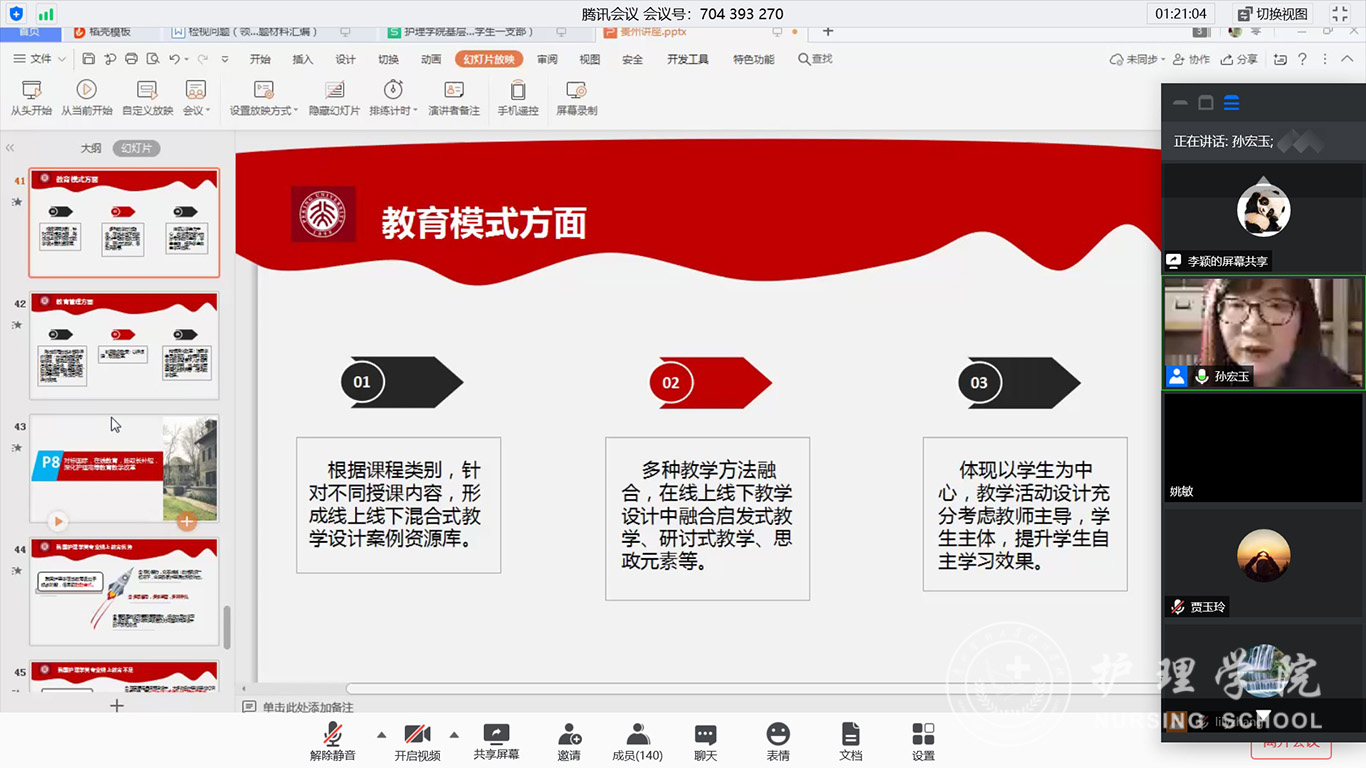The height and width of the screenshot is (768, 1366).
Task: Open 演讲者备注 presenter notes
Action: 454,91
